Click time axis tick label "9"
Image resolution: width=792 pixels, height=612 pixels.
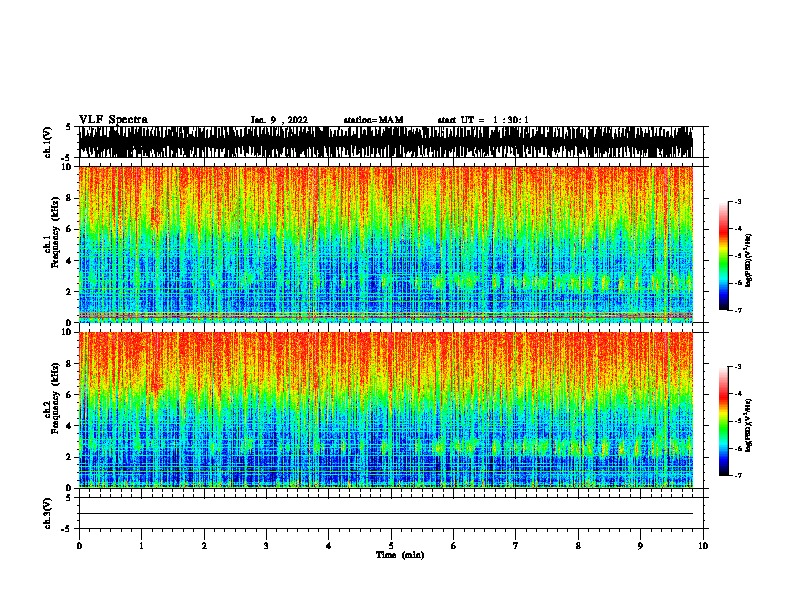[640, 546]
